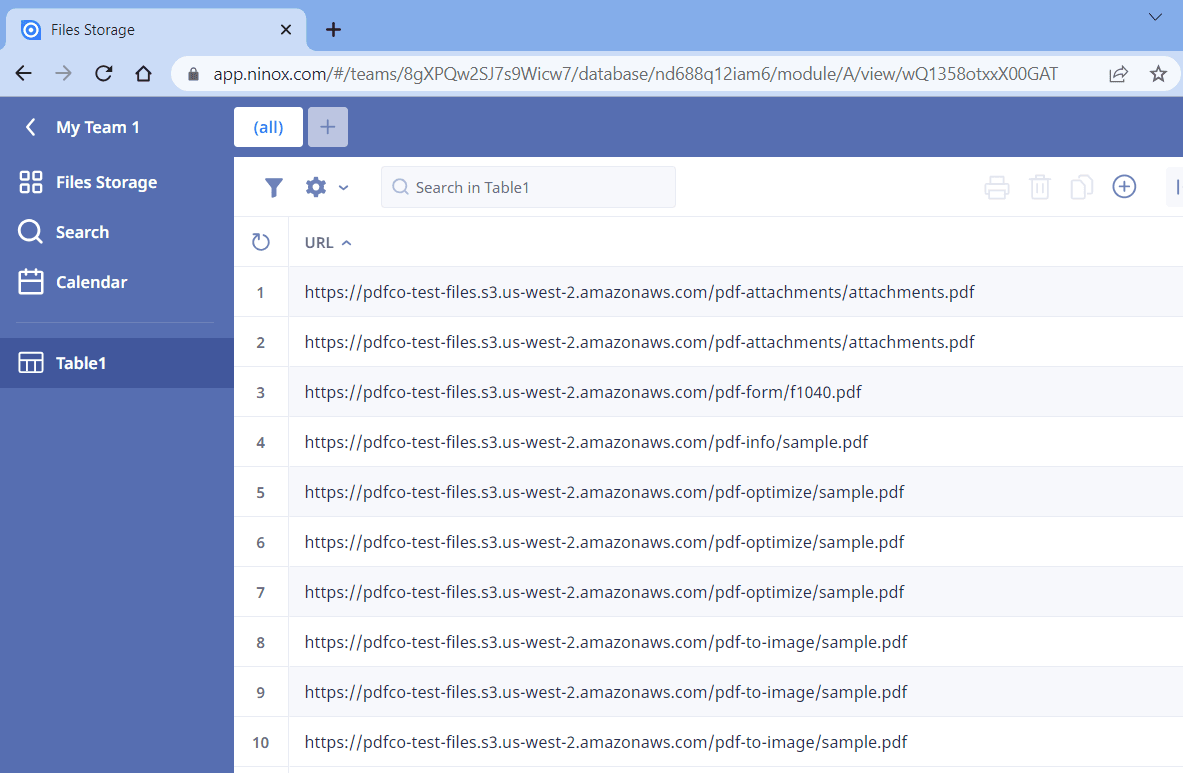Viewport: 1183px width, 773px height.
Task: Click the duplicate record icon
Action: (1082, 187)
